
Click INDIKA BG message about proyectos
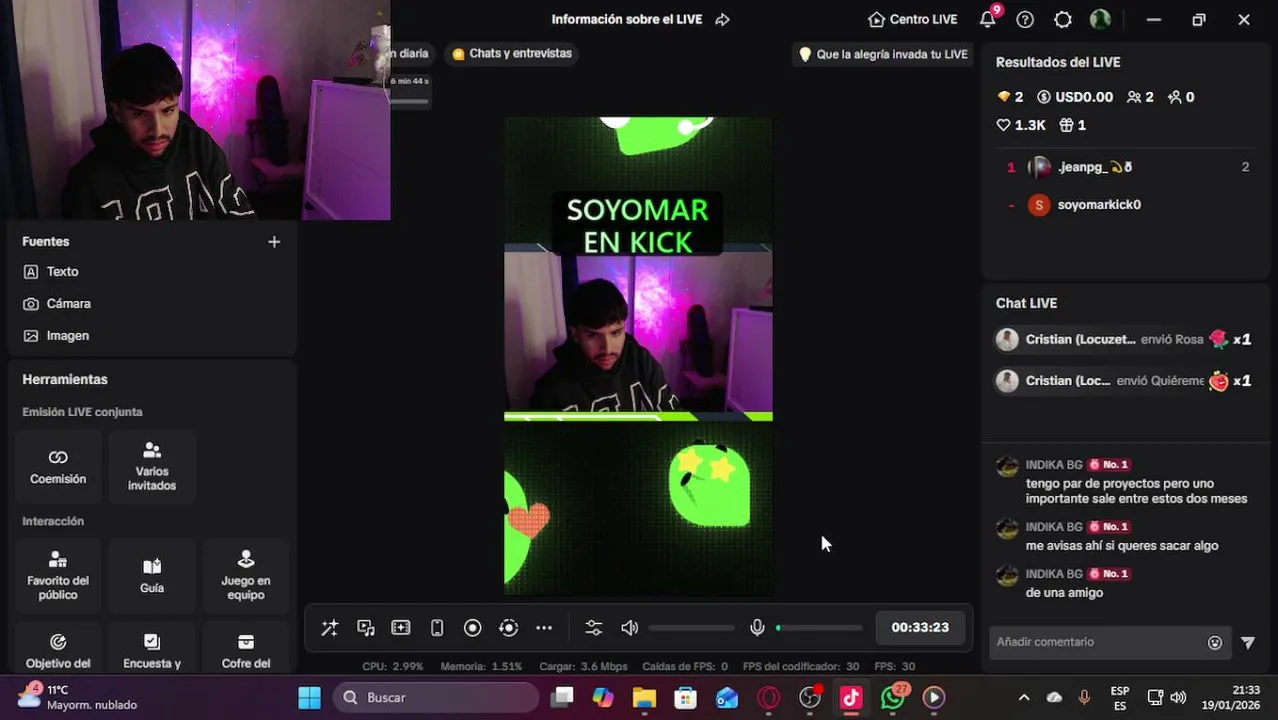(x=1136, y=491)
